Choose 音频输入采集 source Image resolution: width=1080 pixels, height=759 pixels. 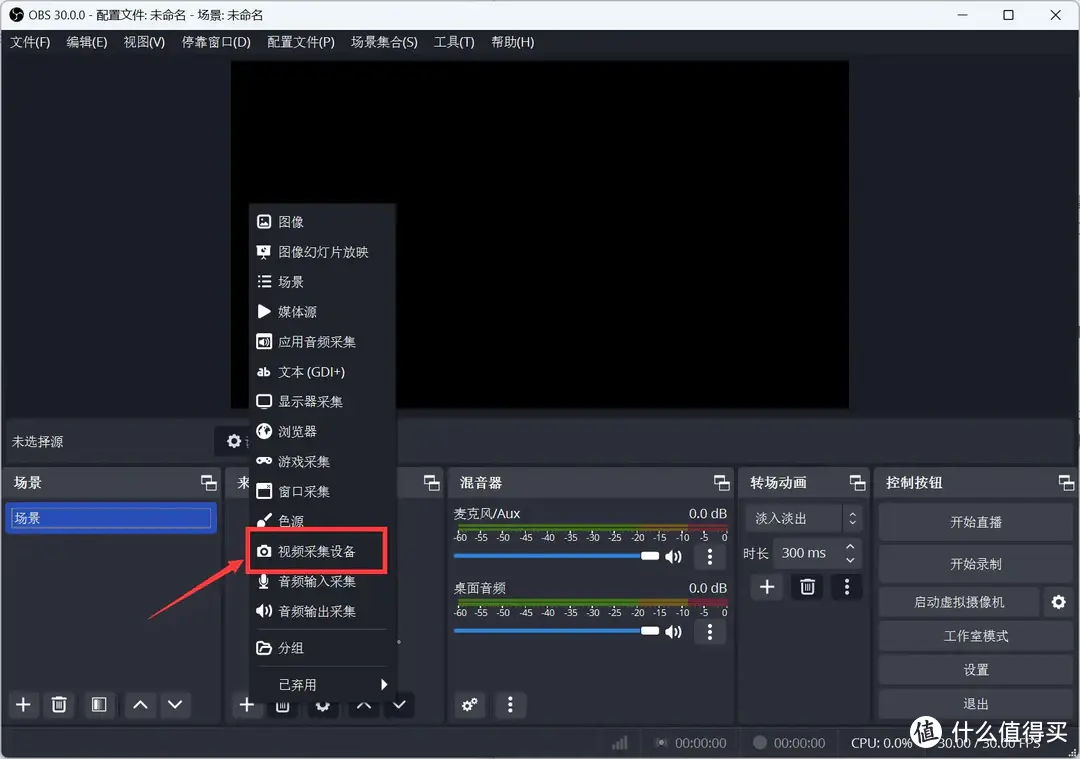pyautogui.click(x=322, y=582)
